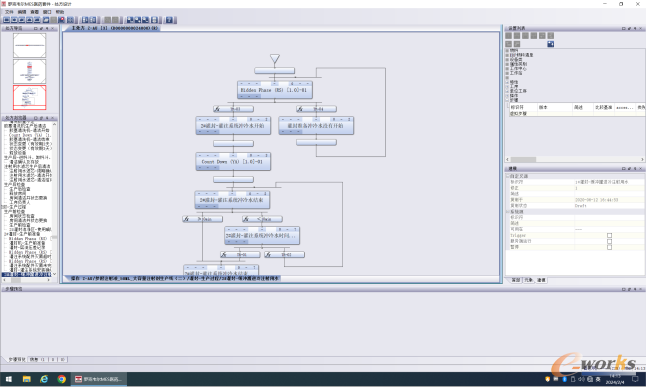
Task: Open Google Chrome from the taskbar
Action: [x=61, y=379]
